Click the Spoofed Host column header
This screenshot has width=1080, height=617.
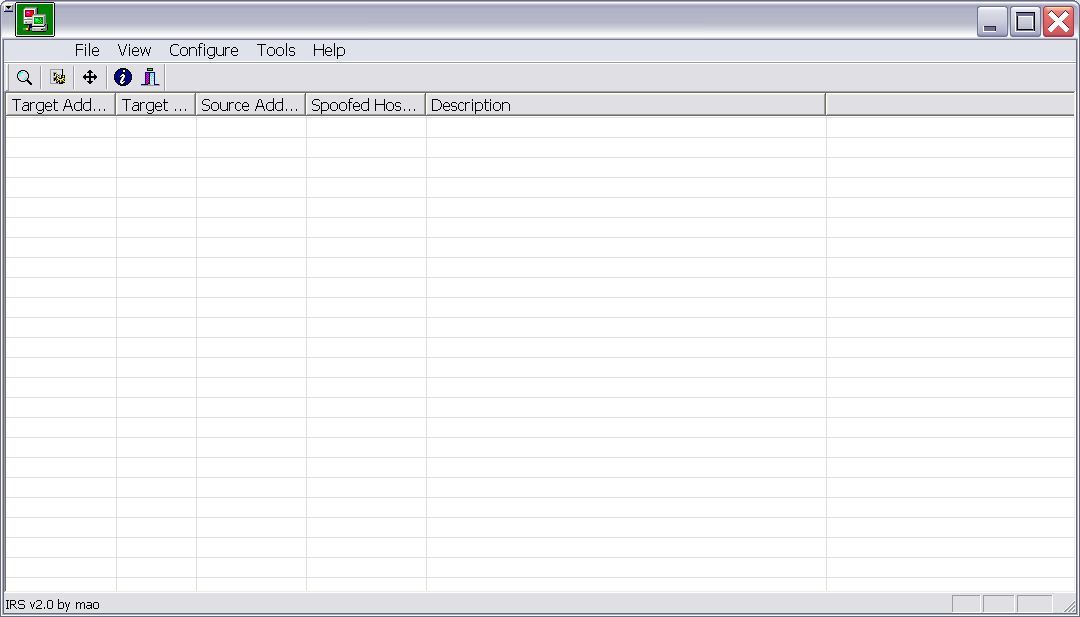pyautogui.click(x=366, y=105)
